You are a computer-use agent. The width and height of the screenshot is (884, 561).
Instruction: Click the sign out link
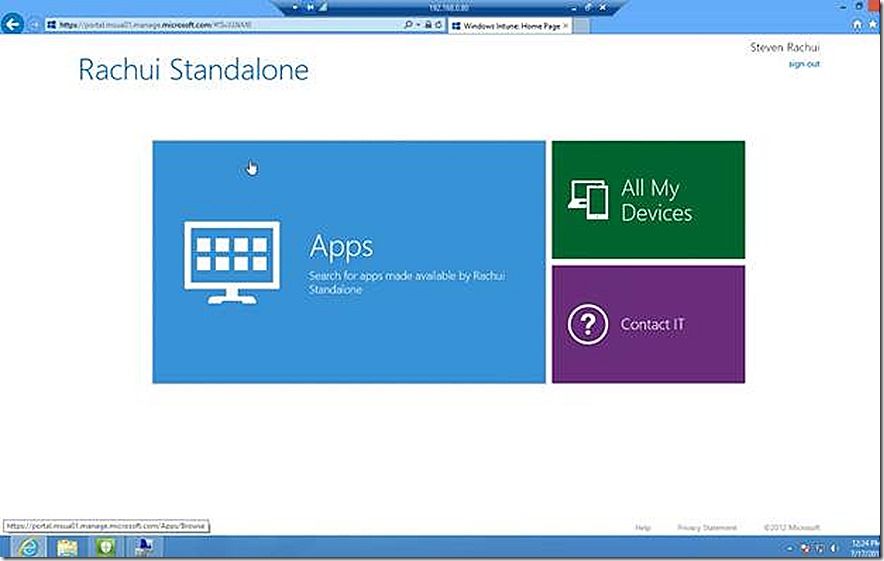point(804,64)
